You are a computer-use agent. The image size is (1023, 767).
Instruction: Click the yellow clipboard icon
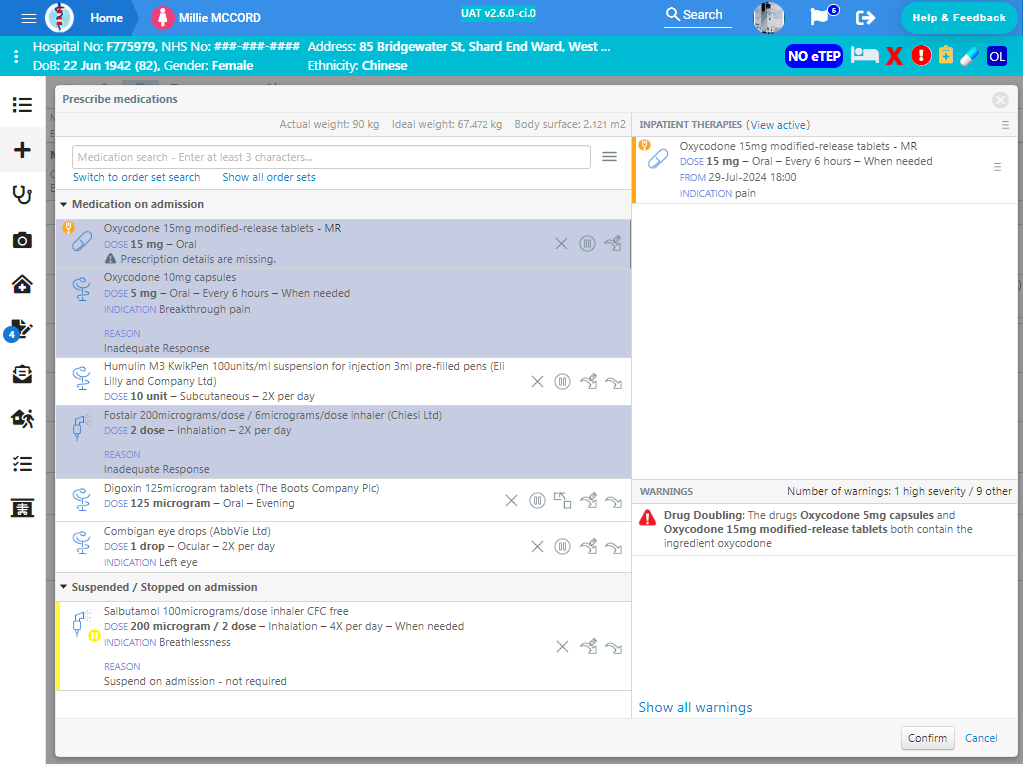[945, 55]
